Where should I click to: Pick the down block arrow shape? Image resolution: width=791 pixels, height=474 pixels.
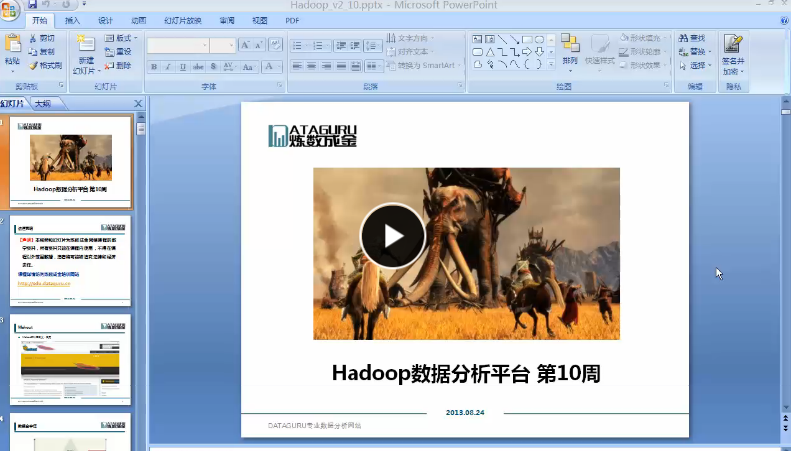539,52
